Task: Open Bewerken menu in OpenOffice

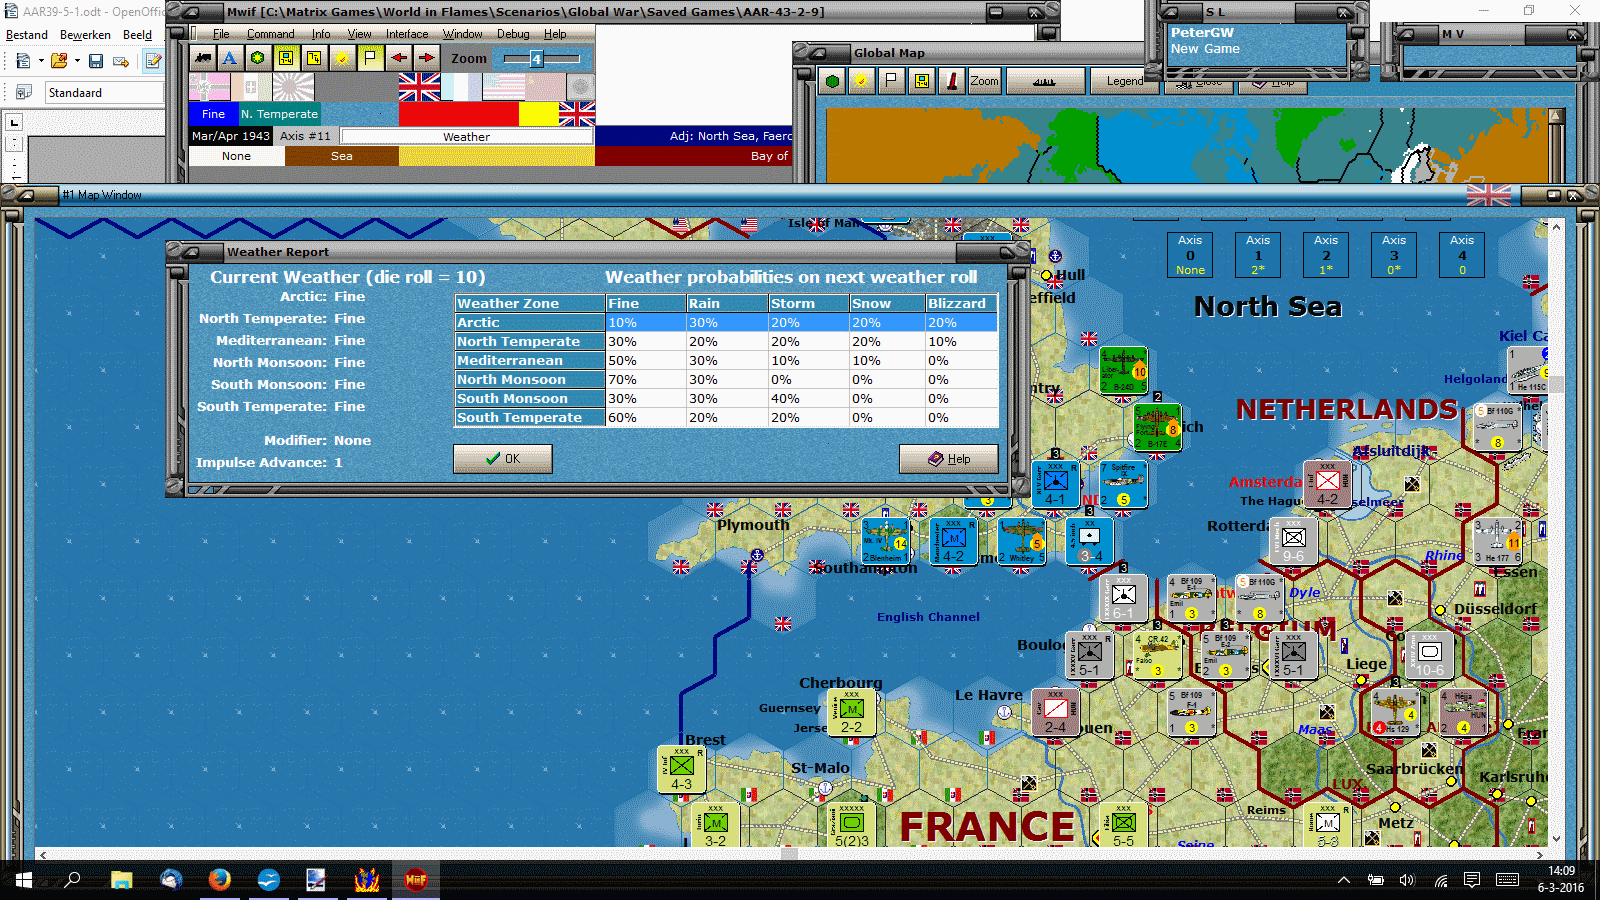Action: 85,35
